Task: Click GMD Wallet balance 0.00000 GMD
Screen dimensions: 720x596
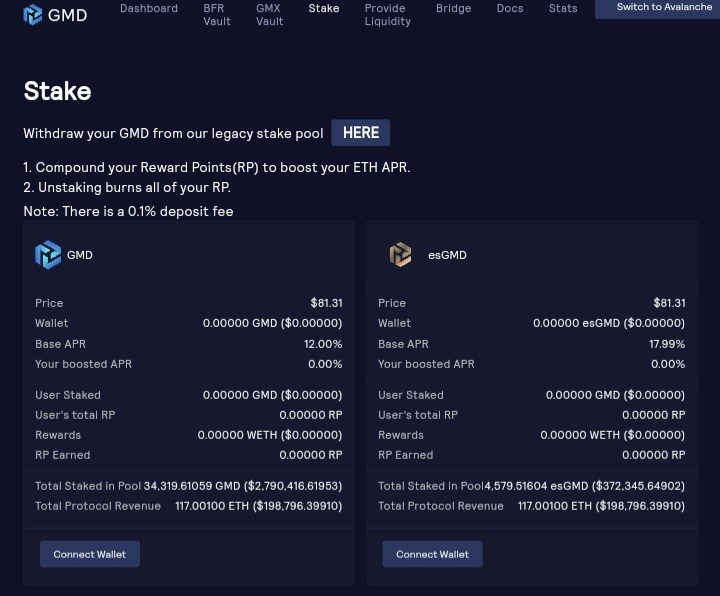Action: tap(272, 323)
